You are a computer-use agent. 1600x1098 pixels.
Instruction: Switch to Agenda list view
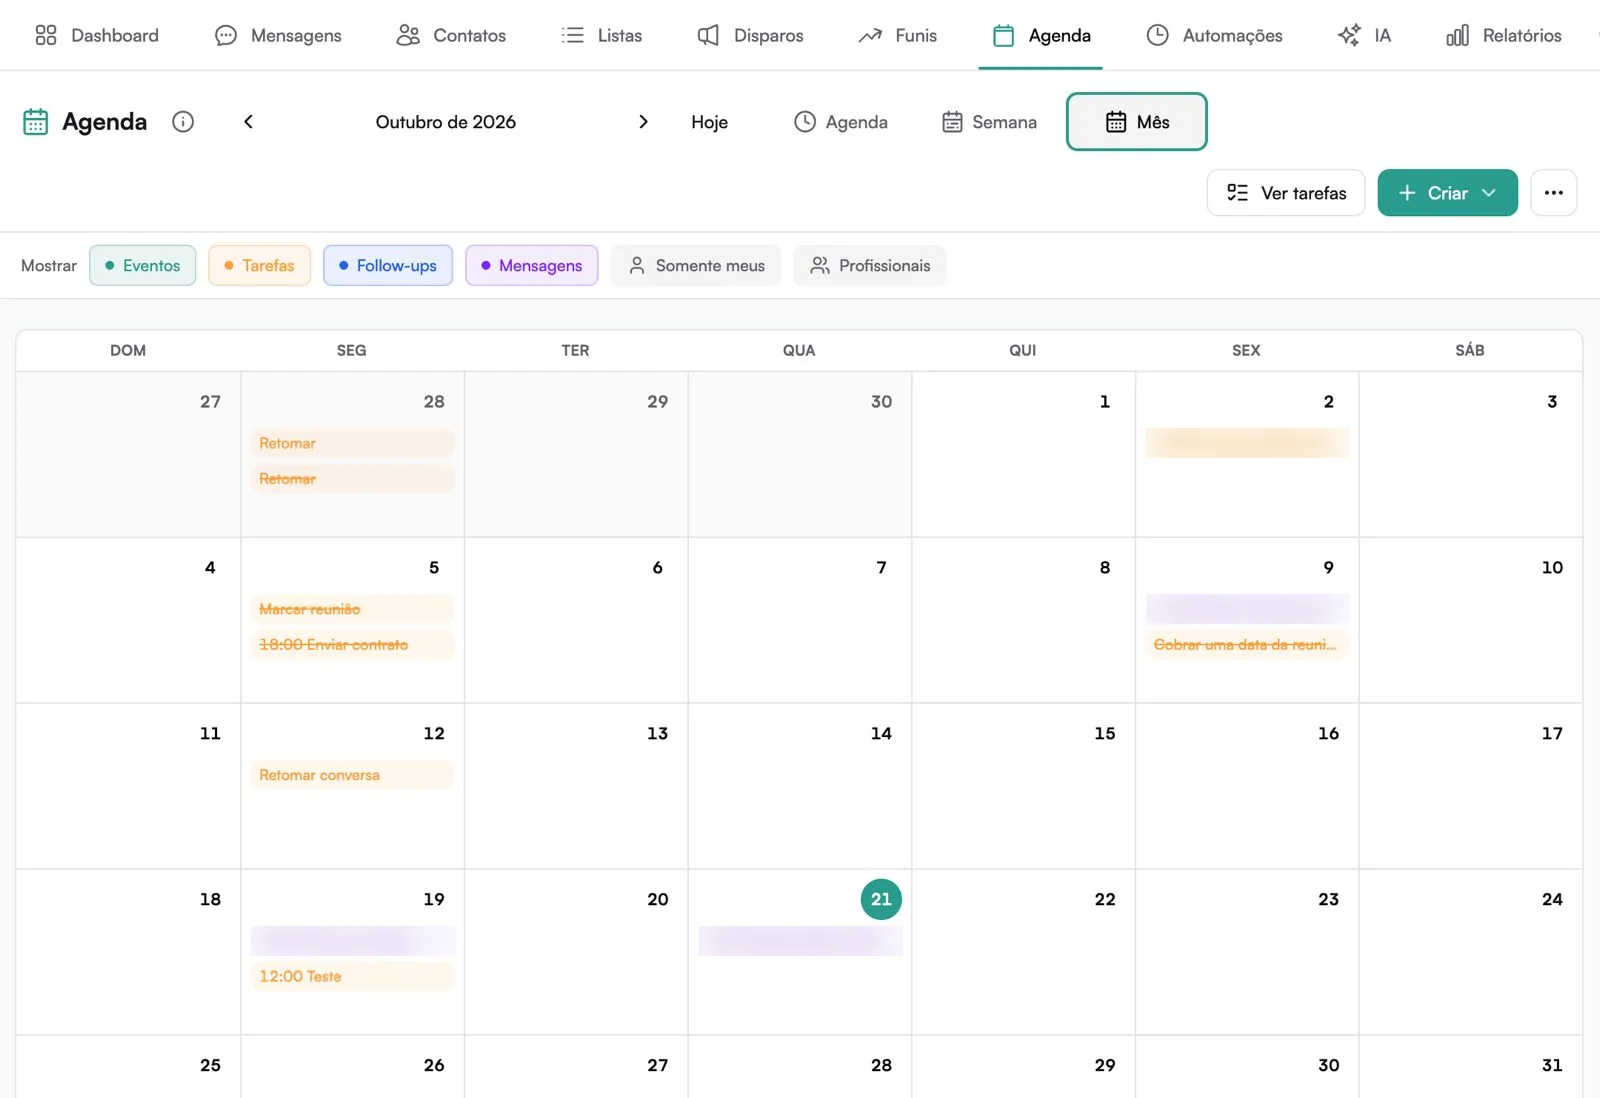840,121
